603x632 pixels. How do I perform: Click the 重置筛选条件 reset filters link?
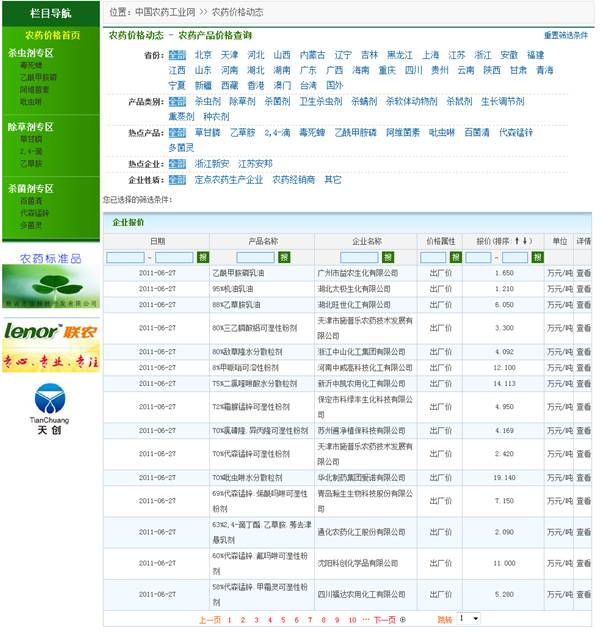click(566, 35)
